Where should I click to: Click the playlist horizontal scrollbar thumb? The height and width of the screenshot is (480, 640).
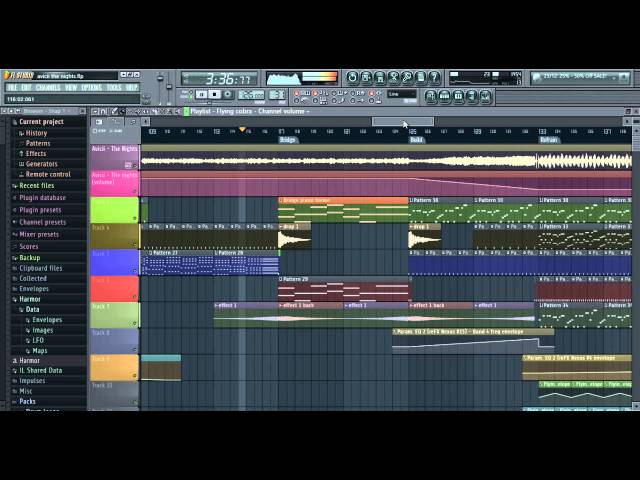403,121
